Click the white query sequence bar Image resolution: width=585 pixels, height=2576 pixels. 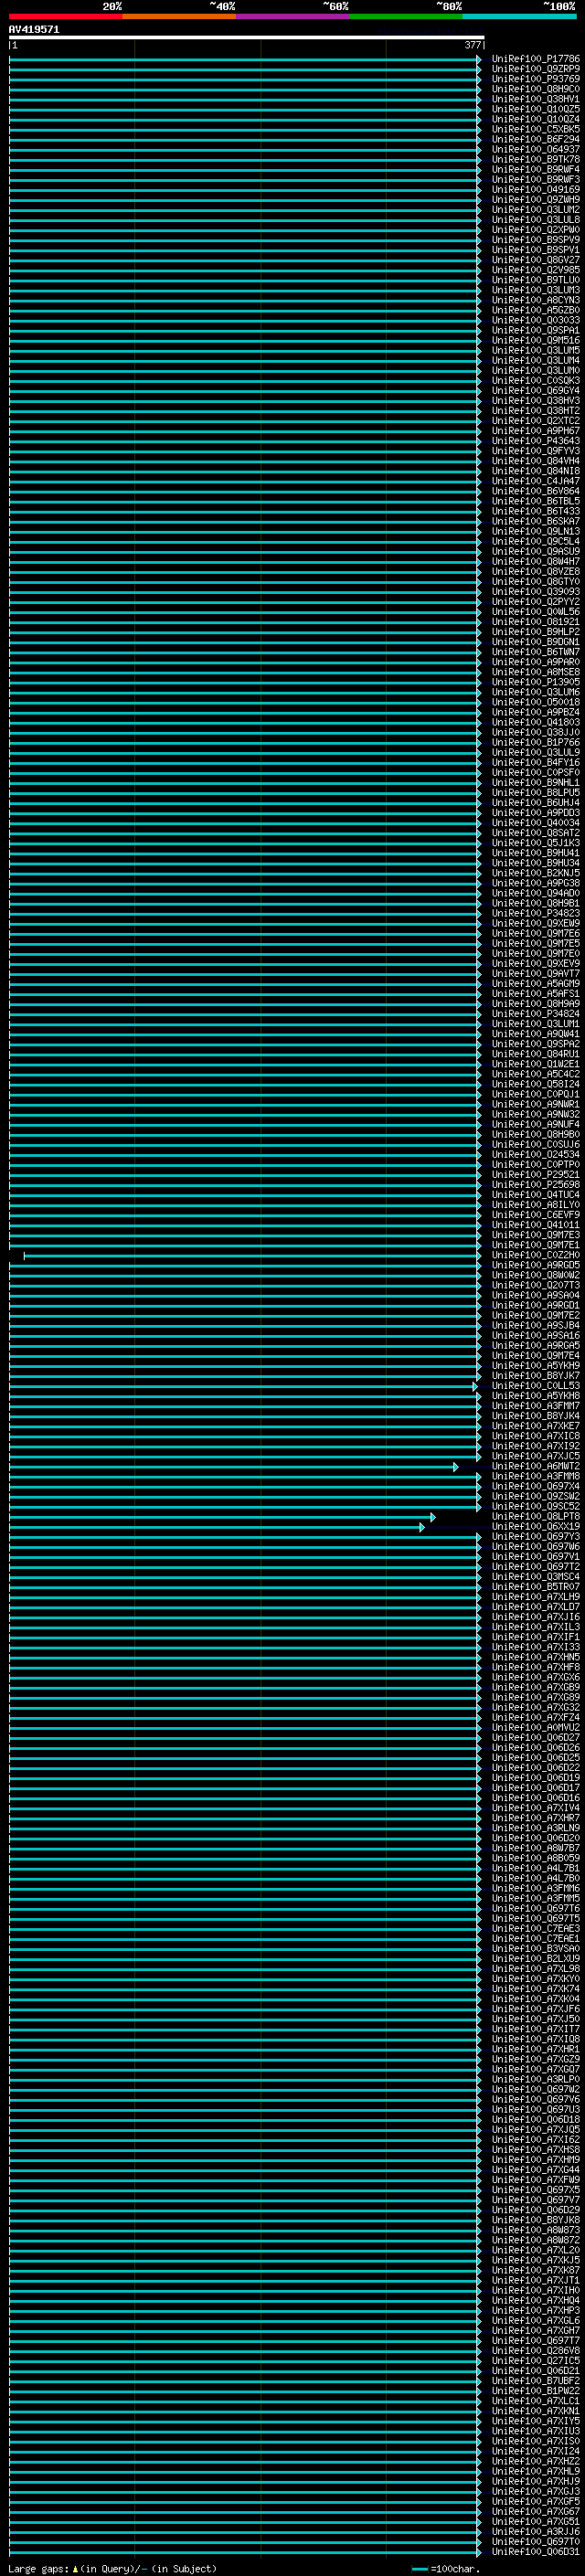[x=247, y=37]
